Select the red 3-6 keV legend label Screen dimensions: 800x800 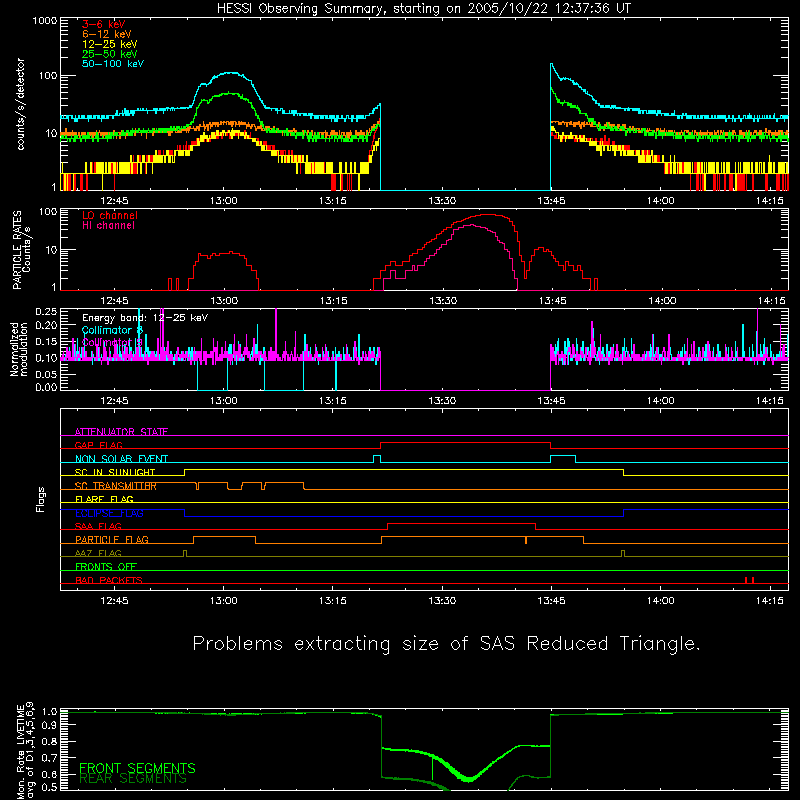click(104, 24)
